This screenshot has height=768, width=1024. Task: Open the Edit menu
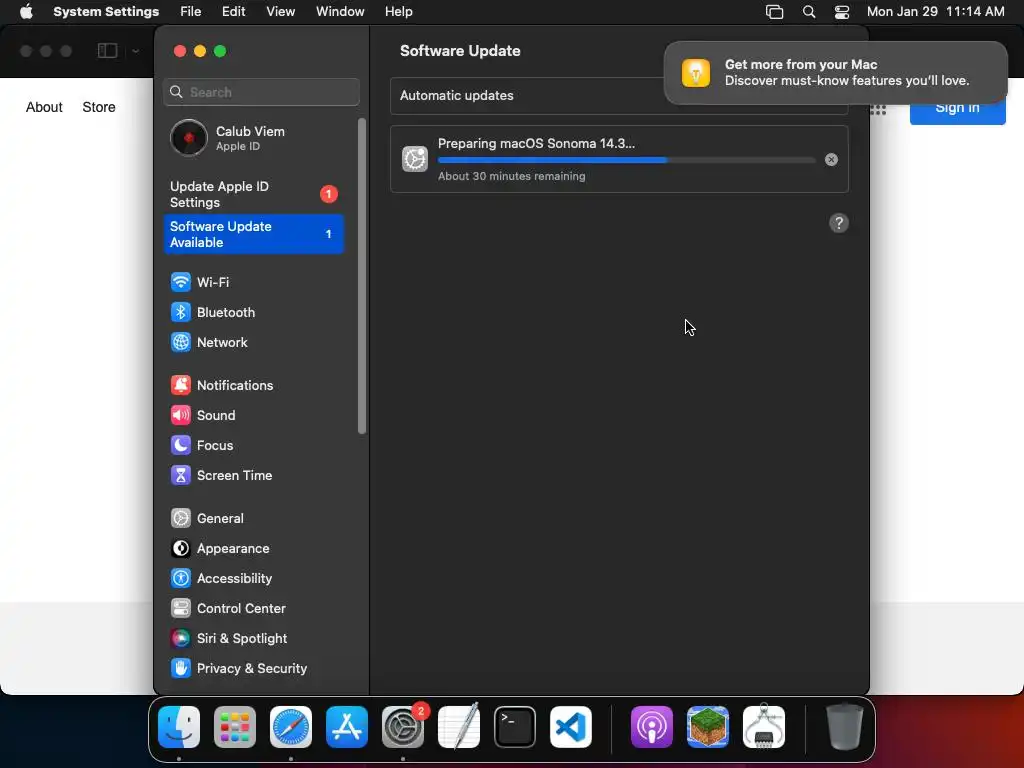233,12
